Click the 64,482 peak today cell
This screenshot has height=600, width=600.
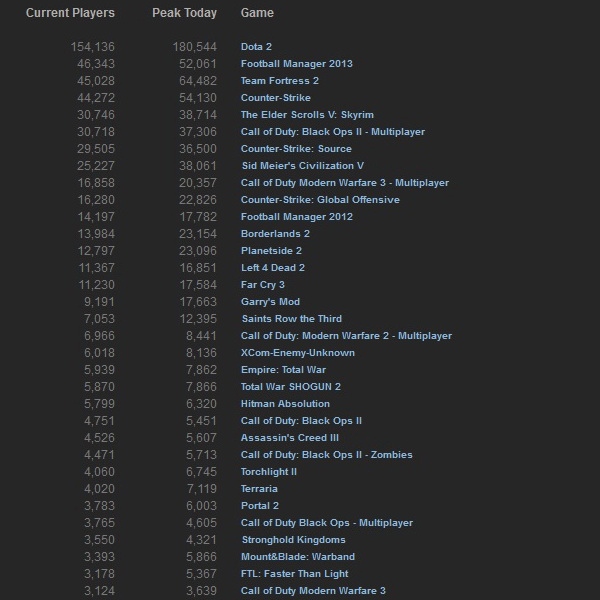coord(197,81)
